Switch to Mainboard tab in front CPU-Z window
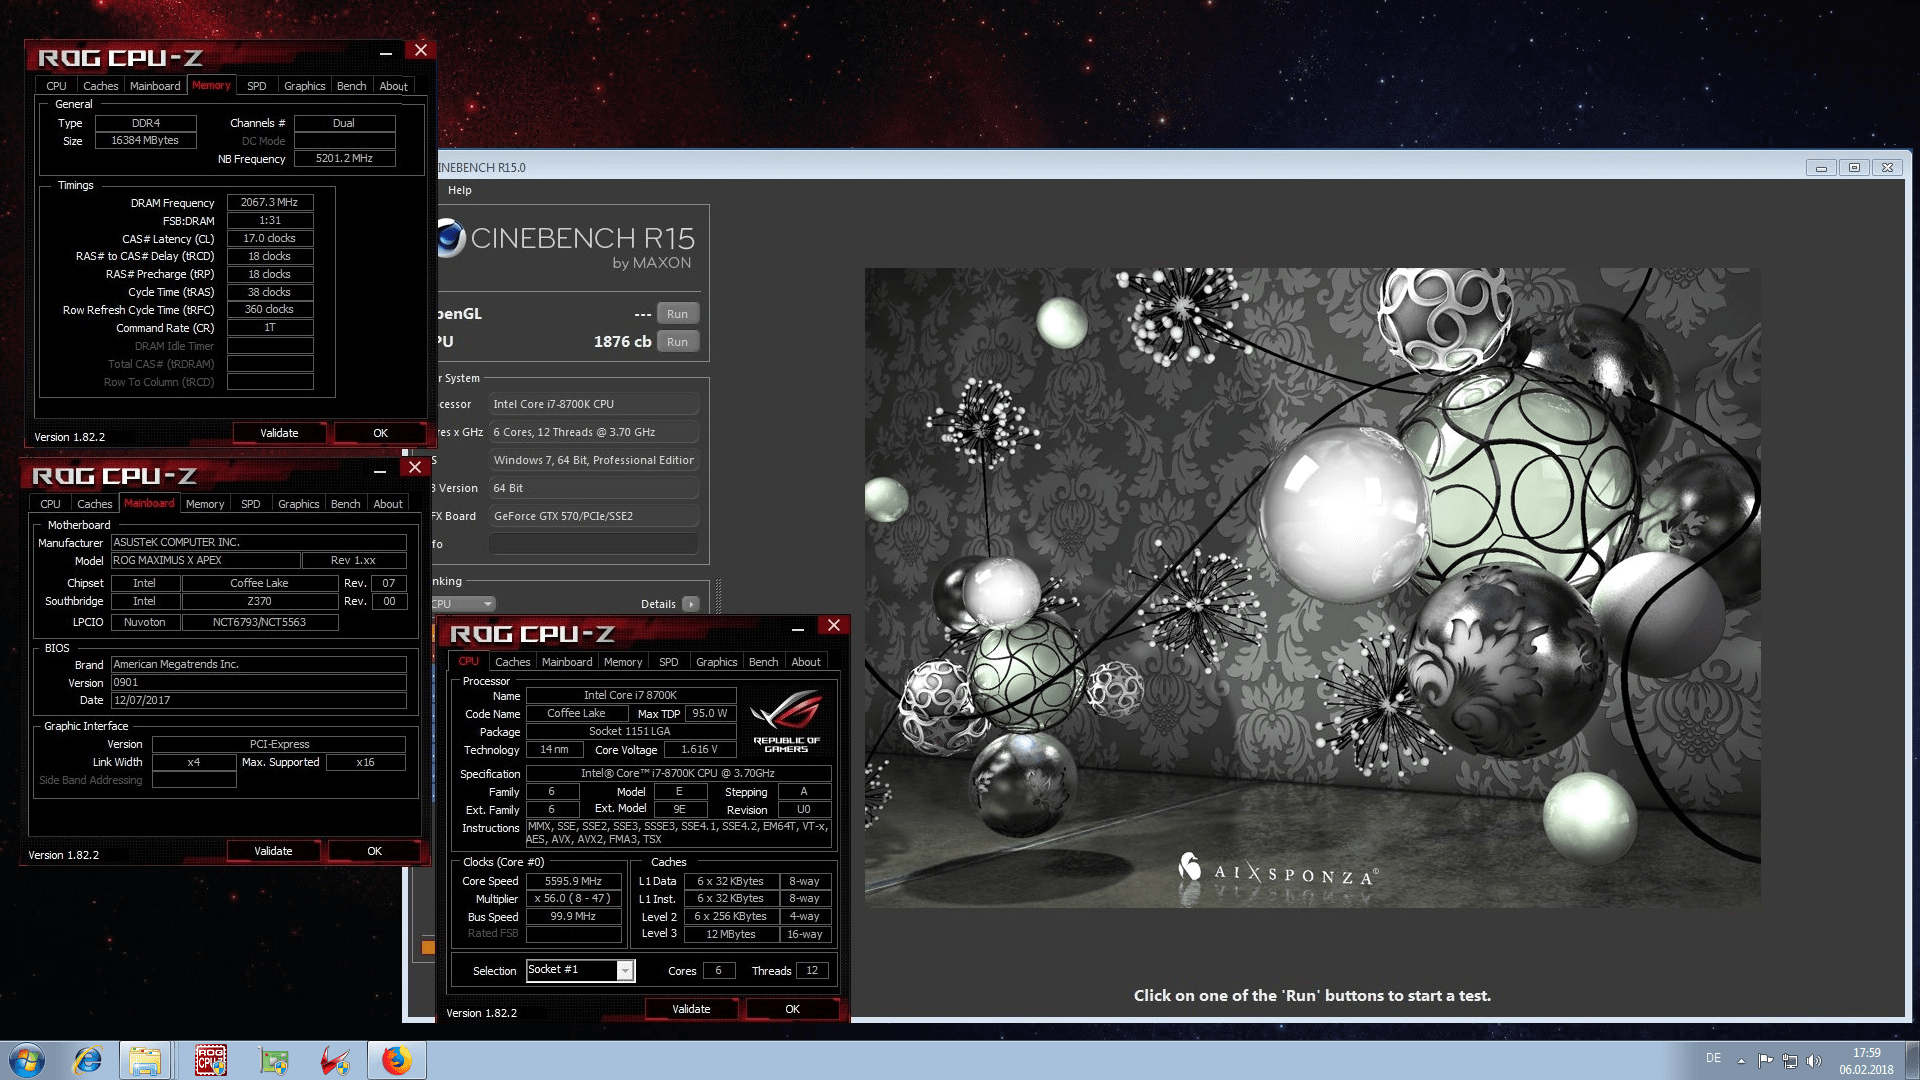Image resolution: width=1920 pixels, height=1080 pixels. [x=567, y=662]
